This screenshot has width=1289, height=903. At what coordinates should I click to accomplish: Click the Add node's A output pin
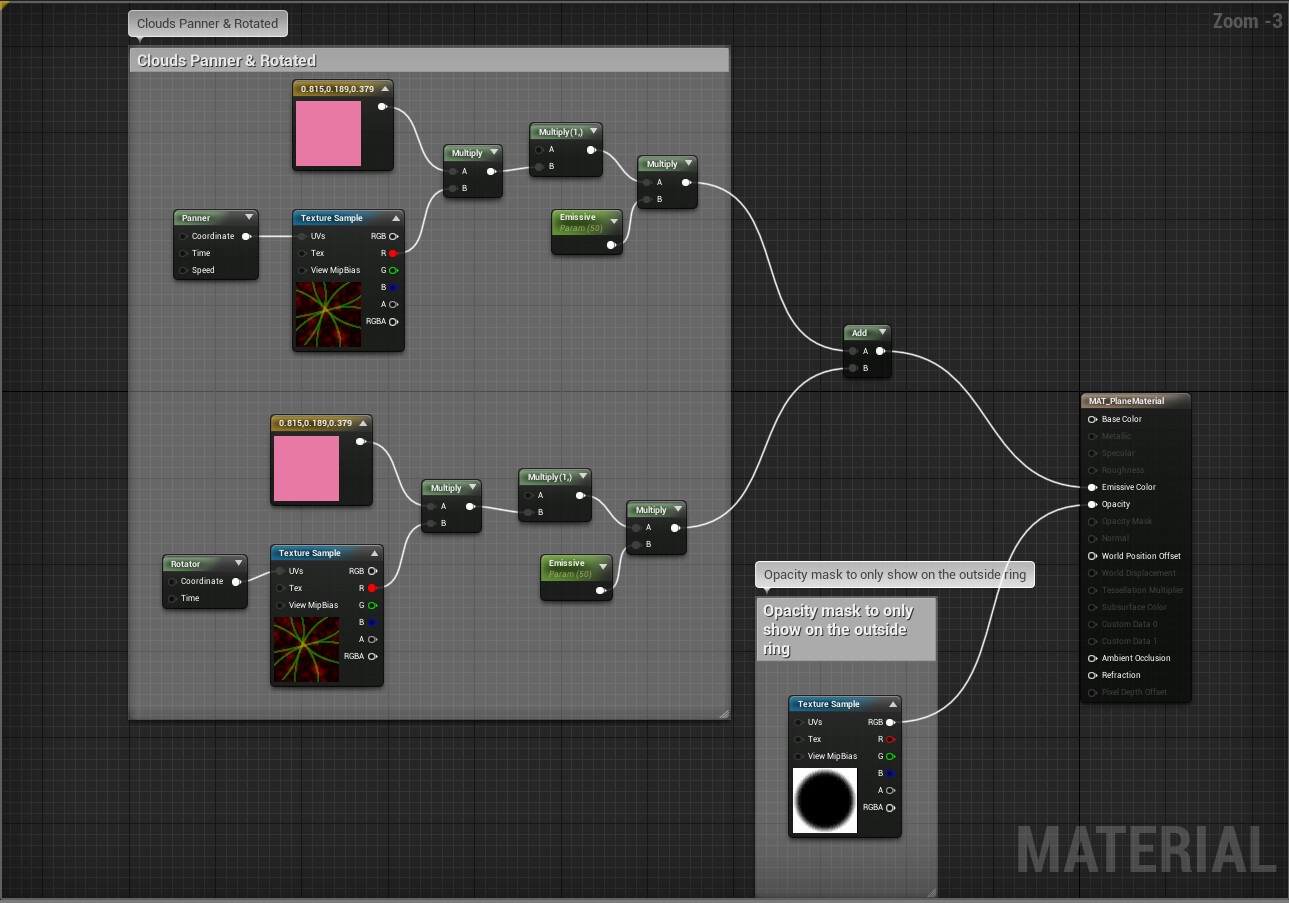tap(879, 351)
